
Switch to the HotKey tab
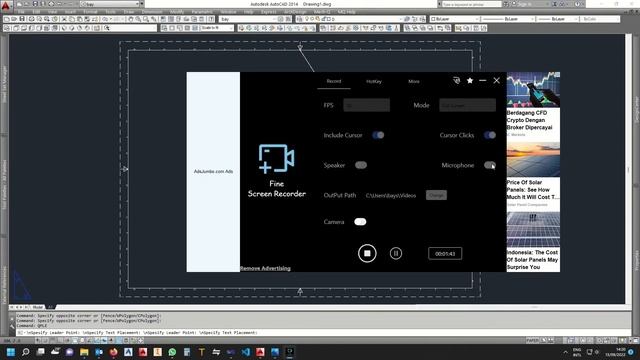click(374, 81)
